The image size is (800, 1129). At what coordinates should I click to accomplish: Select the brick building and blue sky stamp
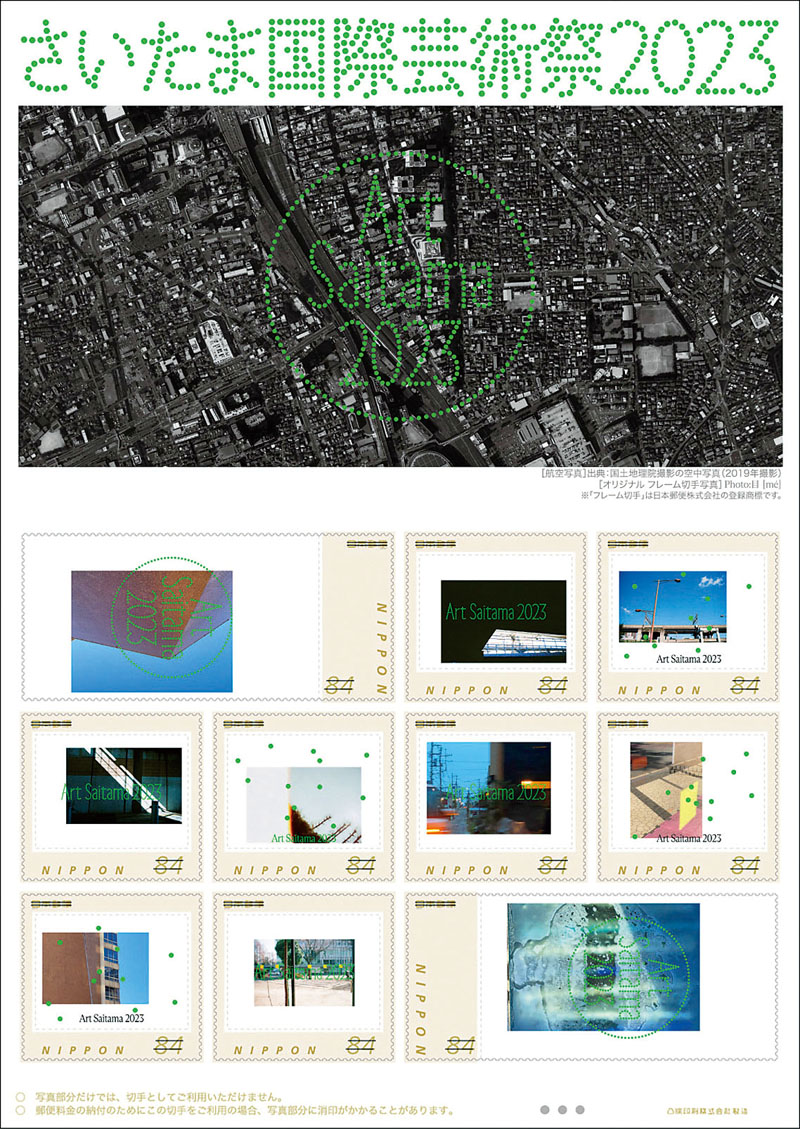[95, 968]
